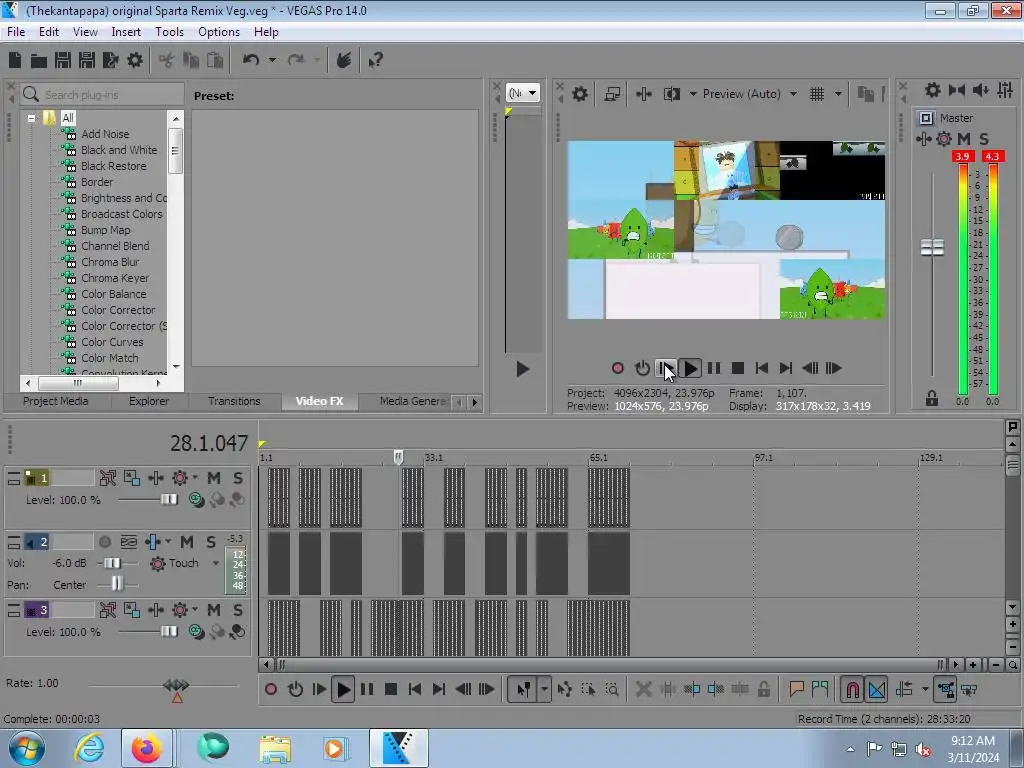This screenshot has width=1024, height=768.
Task: Select the Bump Map plug-in
Action: 106,230
